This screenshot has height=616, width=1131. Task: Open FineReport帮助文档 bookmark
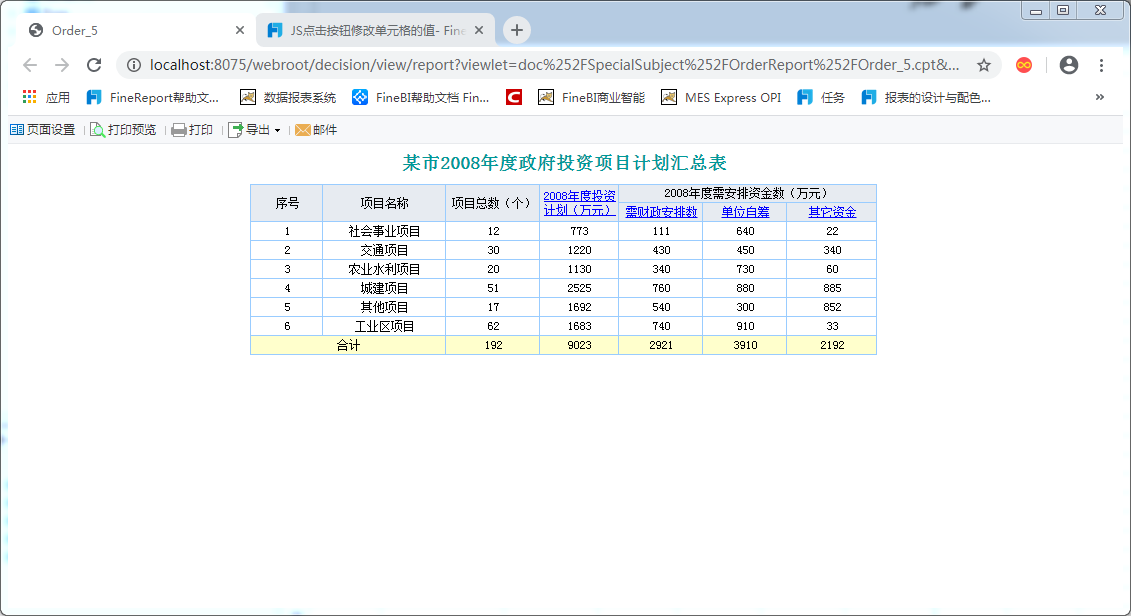click(152, 97)
